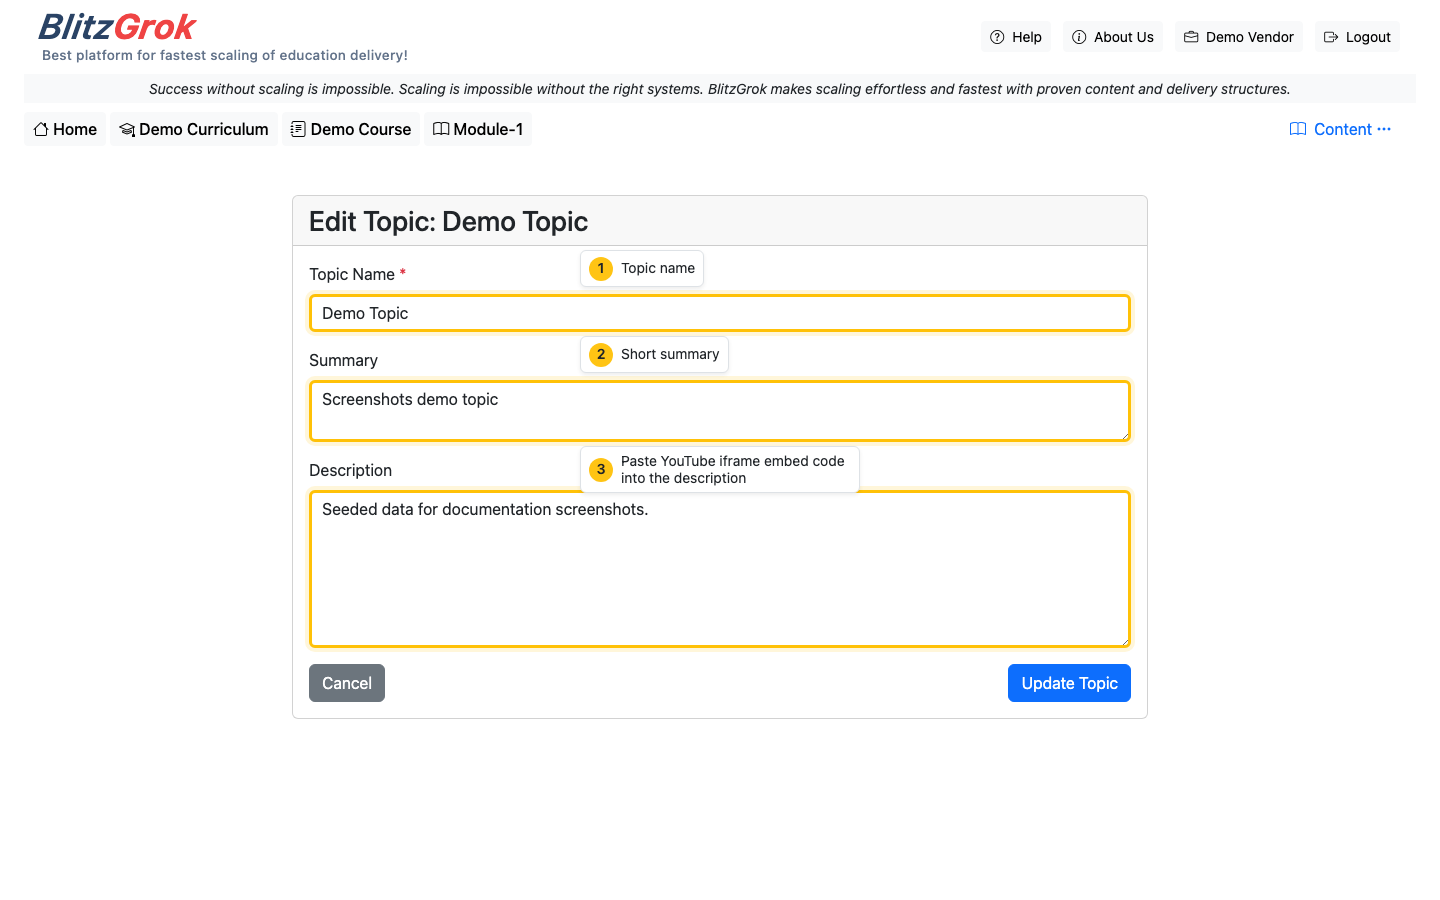Screen dimensions: 1440x900
Task: Navigate to Demo Course via breadcrumb
Action: 350,129
